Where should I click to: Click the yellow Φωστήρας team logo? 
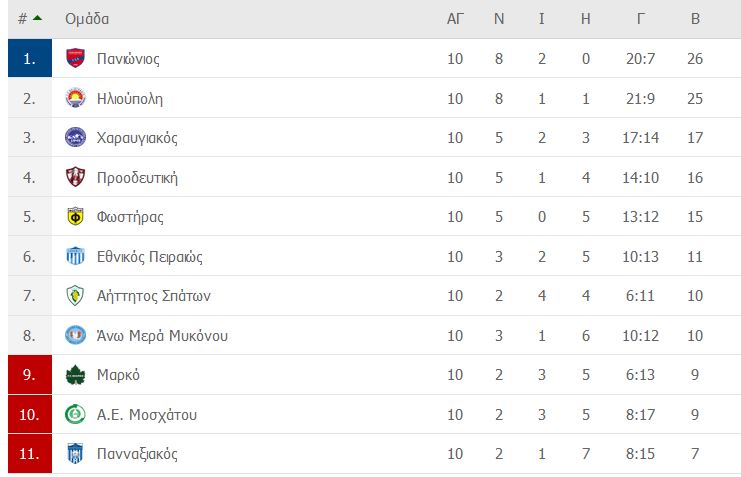point(75,217)
